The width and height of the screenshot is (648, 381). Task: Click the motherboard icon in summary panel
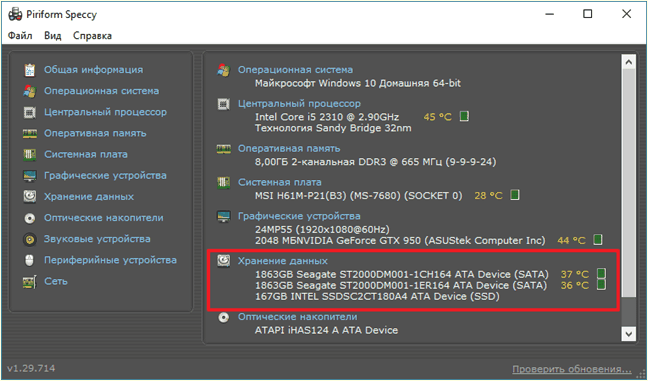click(224, 183)
